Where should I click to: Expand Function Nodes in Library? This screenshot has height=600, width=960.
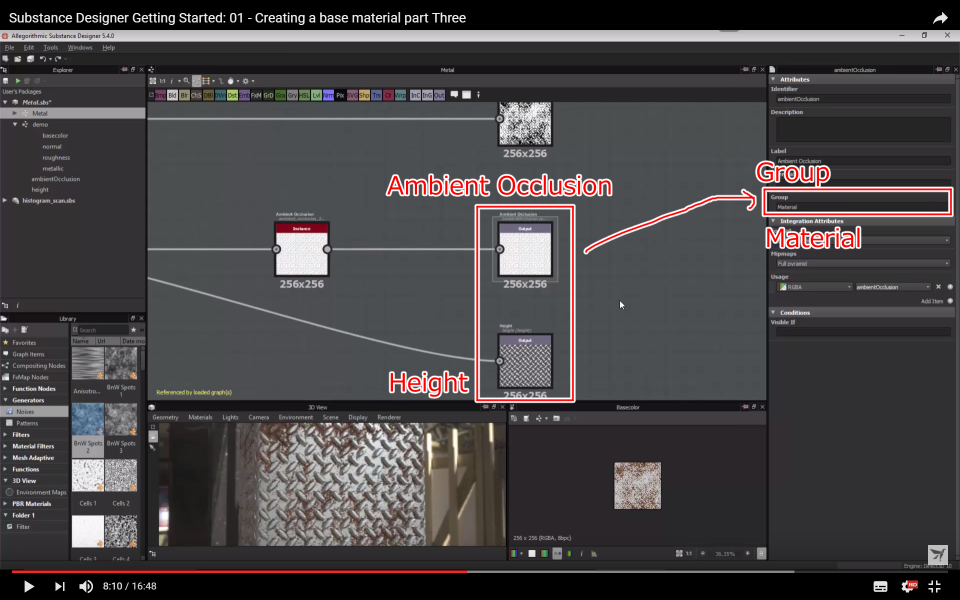[x=5, y=388]
